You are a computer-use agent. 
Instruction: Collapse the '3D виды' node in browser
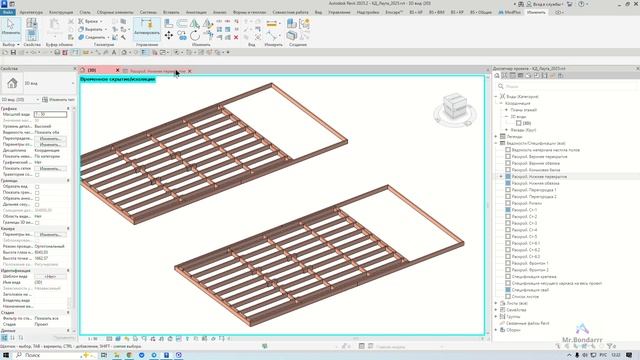click(x=507, y=117)
